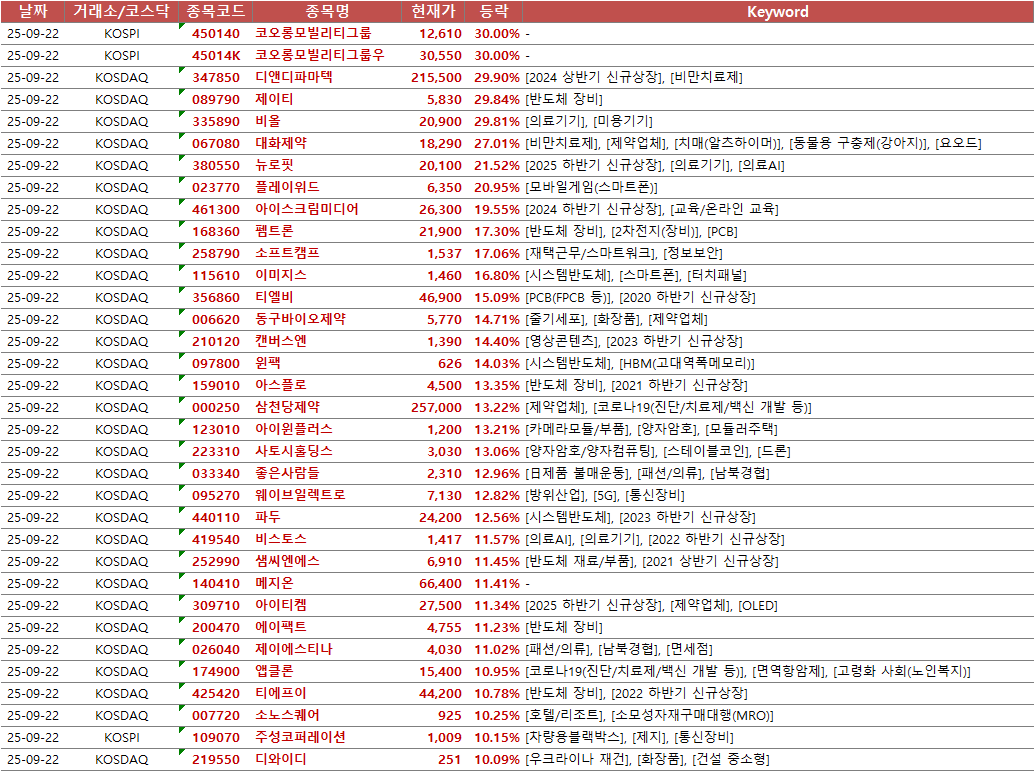The image size is (1034, 771).
Task: Click stock name 캔버스엔
Action: [x=281, y=341]
